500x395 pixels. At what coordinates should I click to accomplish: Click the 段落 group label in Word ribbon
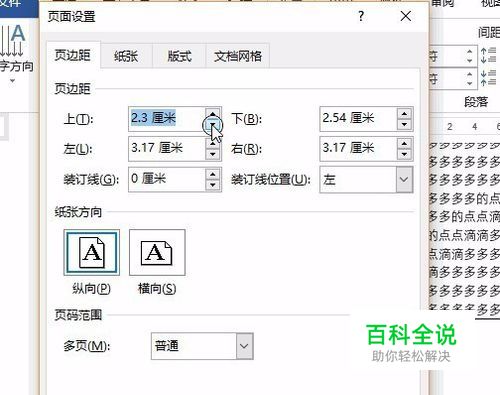(x=476, y=102)
